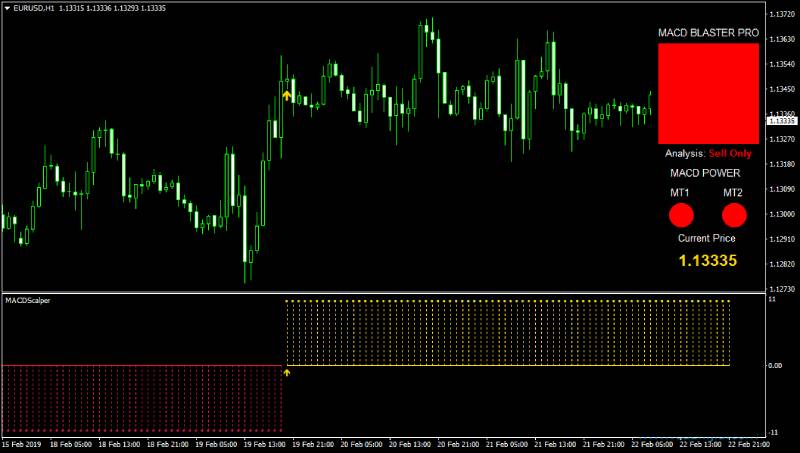The height and width of the screenshot is (453, 800).
Task: Click the 1.13720 level on the price scale
Action: point(780,15)
